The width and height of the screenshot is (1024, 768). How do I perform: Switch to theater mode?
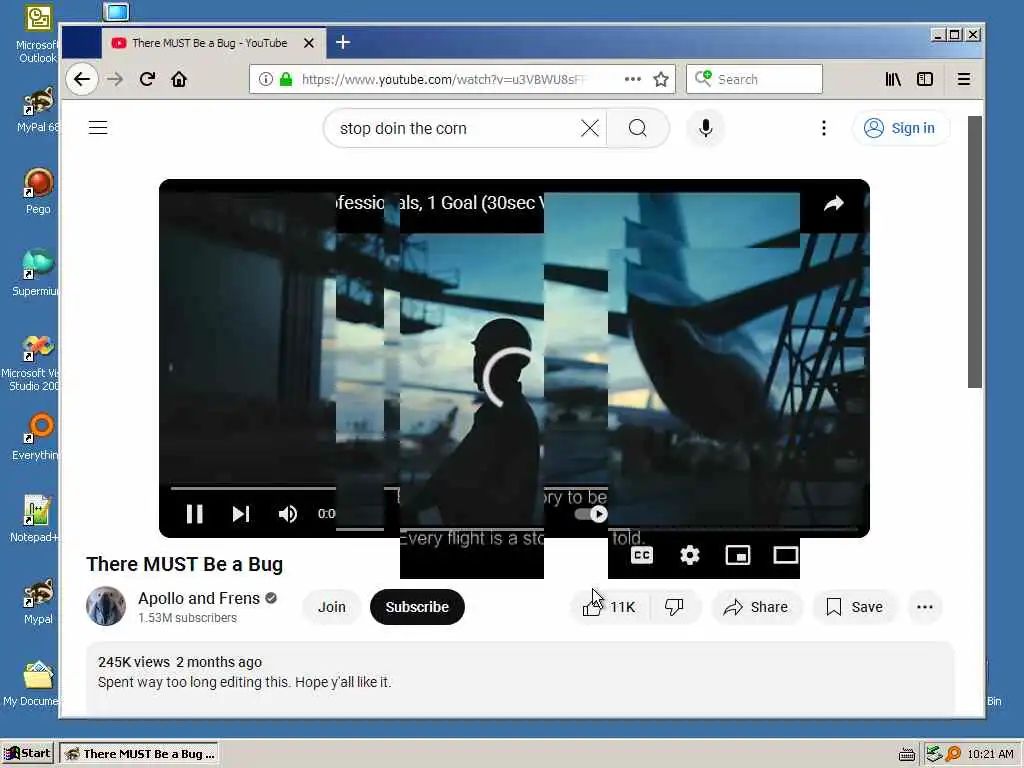[786, 555]
